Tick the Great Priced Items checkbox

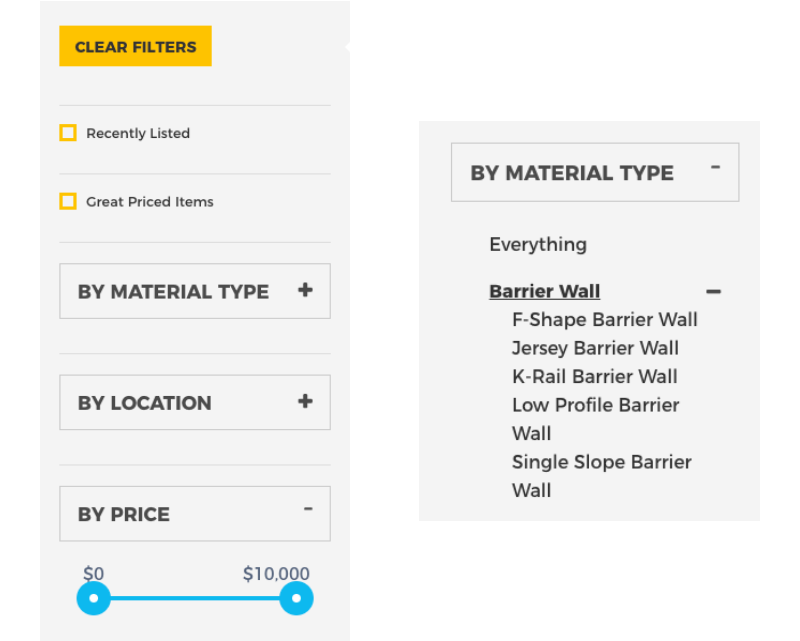coord(68,202)
